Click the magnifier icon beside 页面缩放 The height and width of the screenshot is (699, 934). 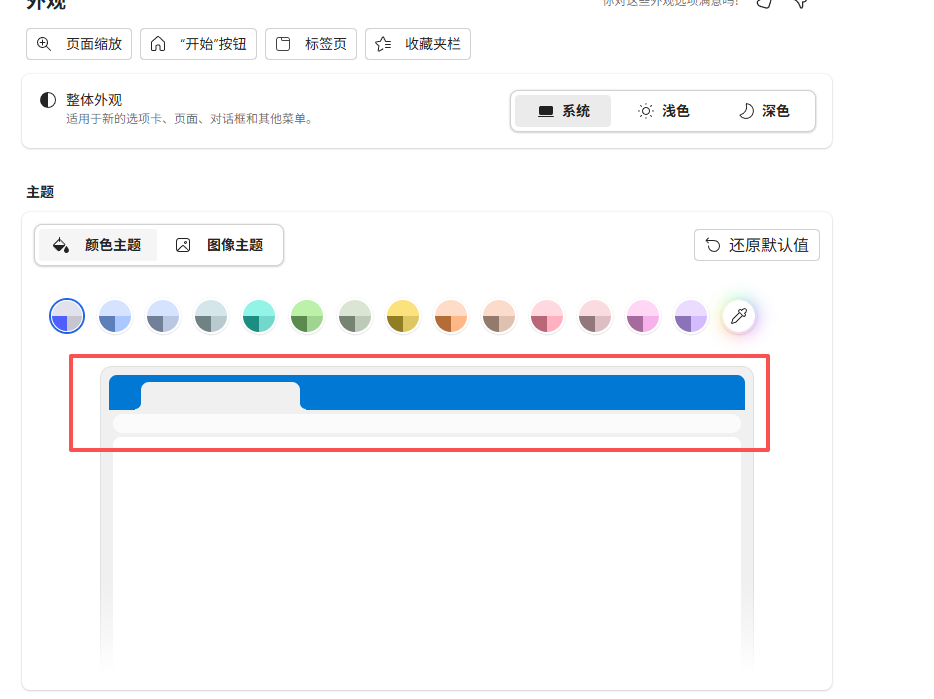click(43, 44)
